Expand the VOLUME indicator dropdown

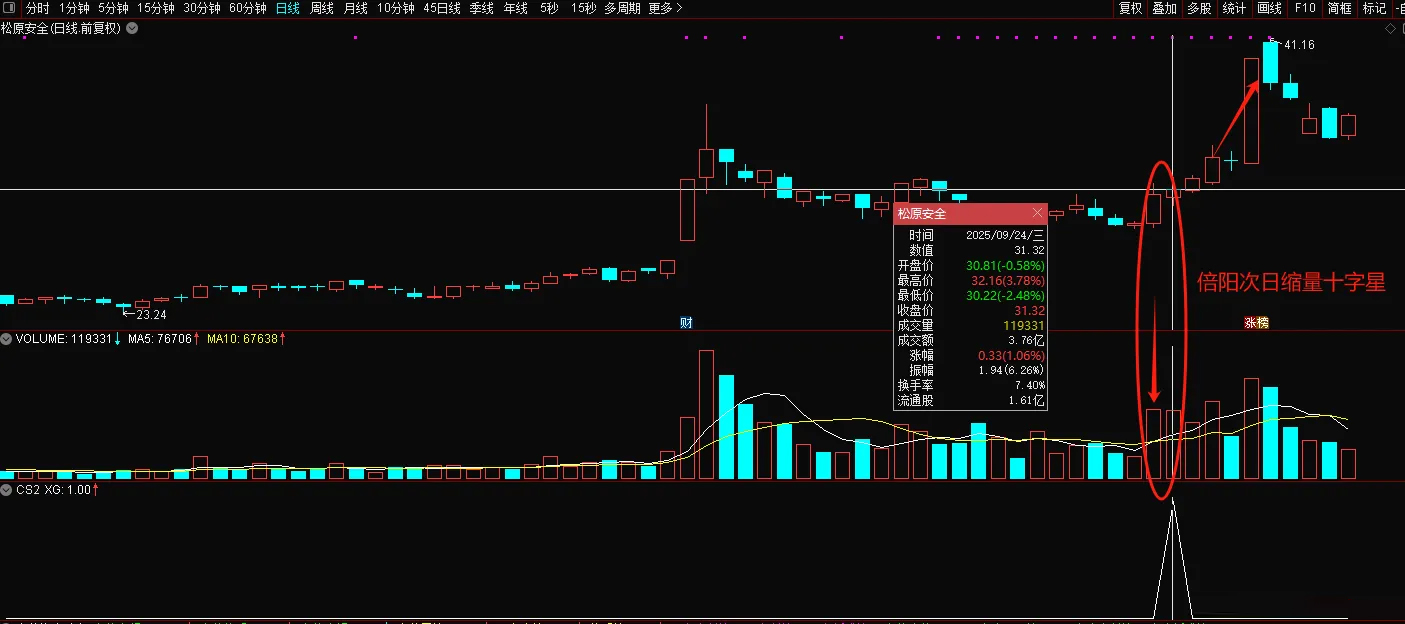pos(7,339)
